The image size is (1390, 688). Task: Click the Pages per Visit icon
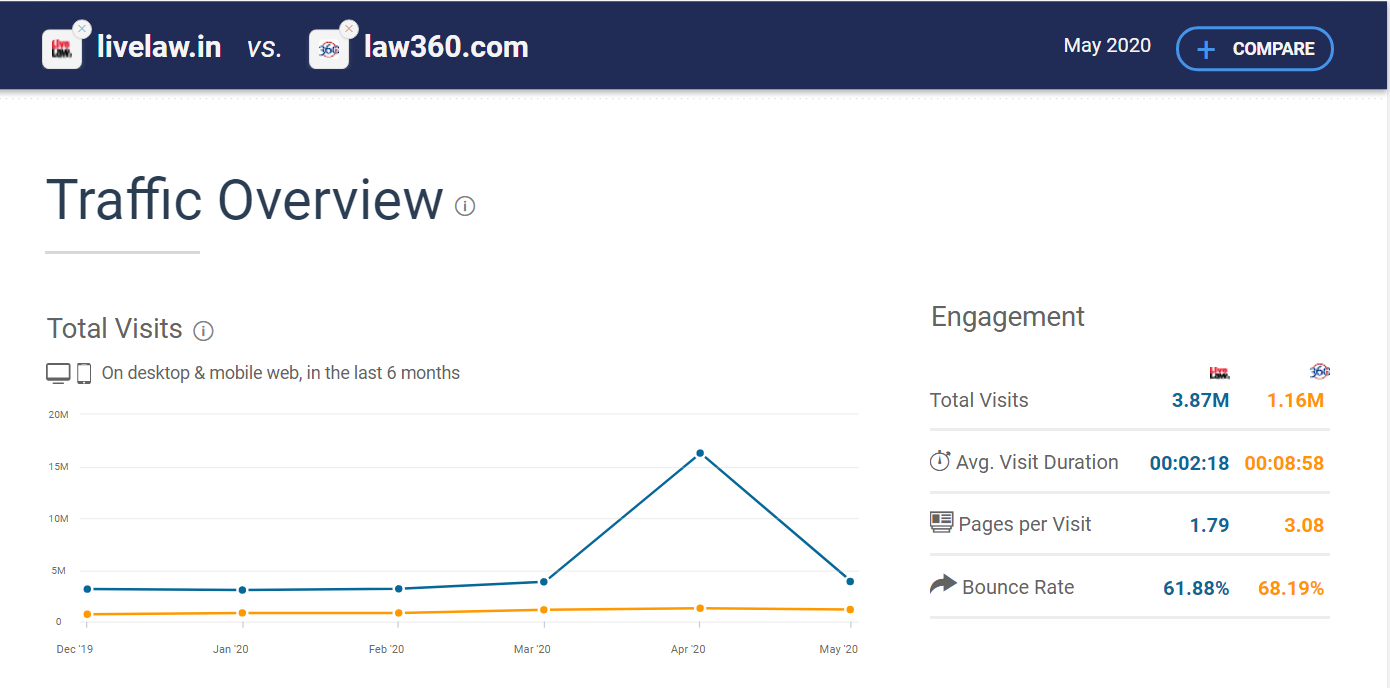[941, 522]
